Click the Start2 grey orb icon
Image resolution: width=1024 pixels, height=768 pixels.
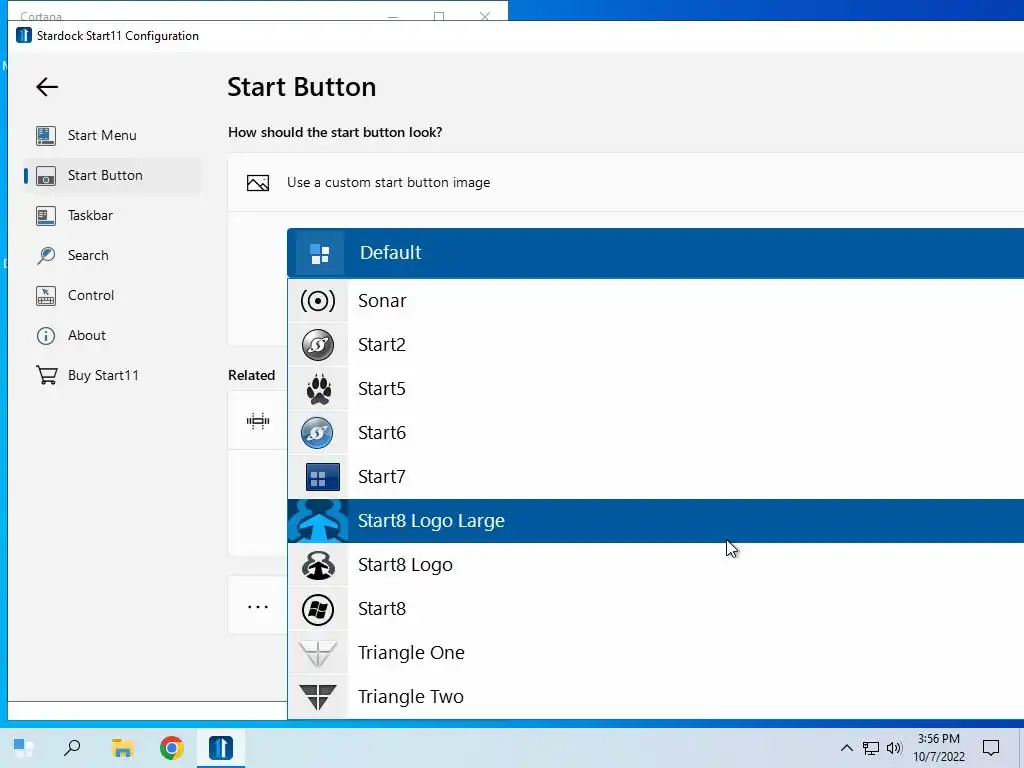click(x=318, y=345)
